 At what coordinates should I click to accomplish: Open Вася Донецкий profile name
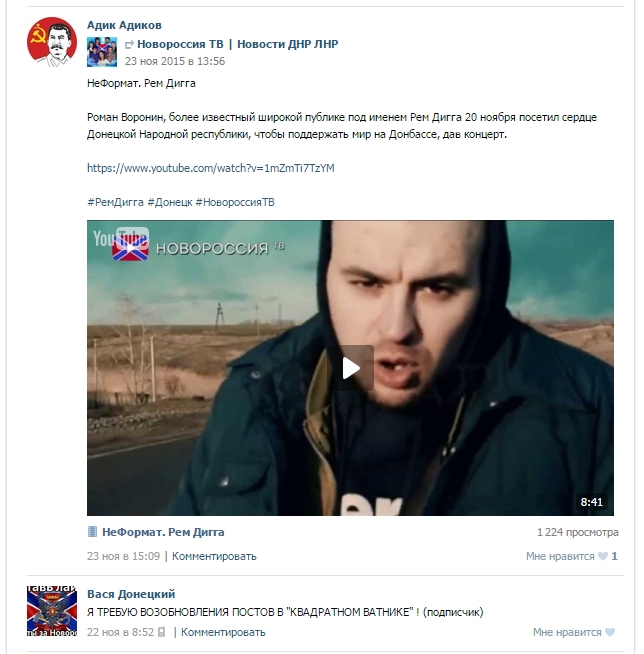pyautogui.click(x=131, y=594)
